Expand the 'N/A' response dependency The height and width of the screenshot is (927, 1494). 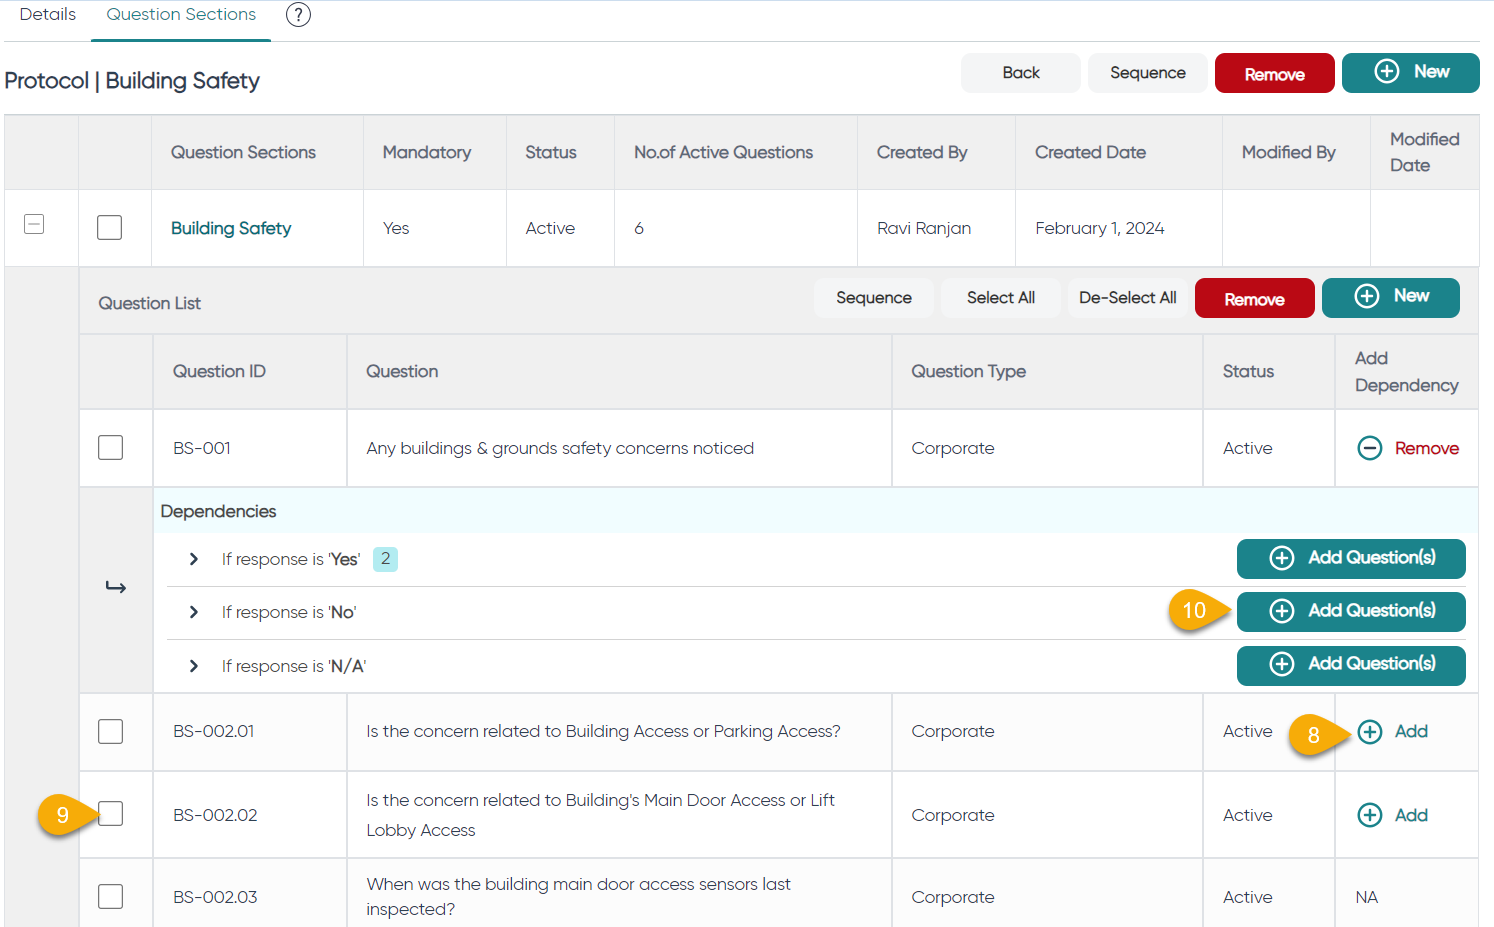(x=194, y=666)
